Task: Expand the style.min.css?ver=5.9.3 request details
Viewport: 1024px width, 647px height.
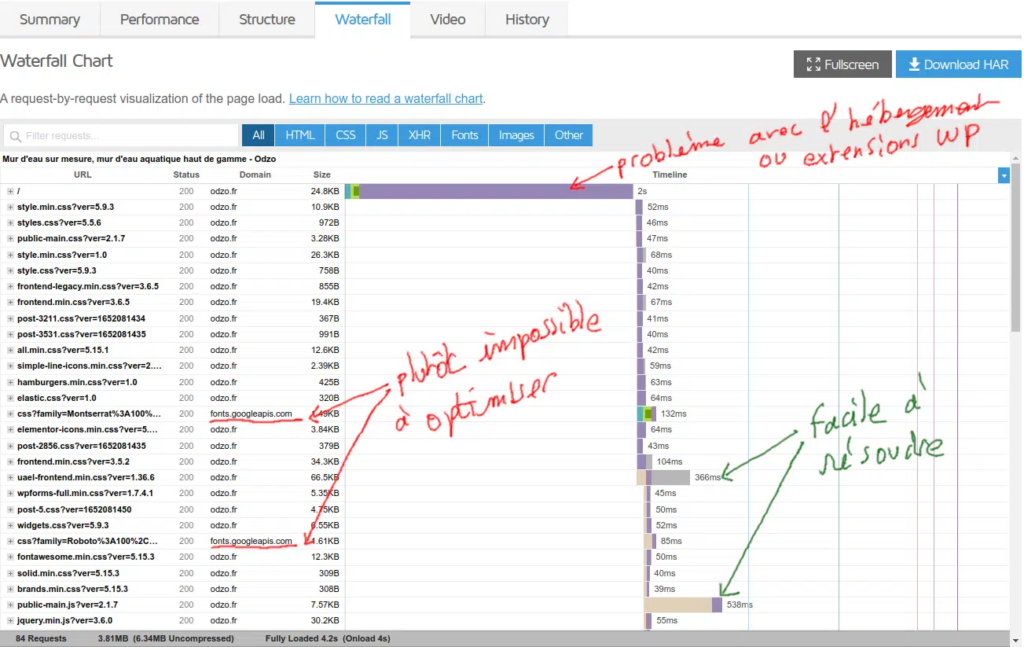Action: [x=9, y=205]
